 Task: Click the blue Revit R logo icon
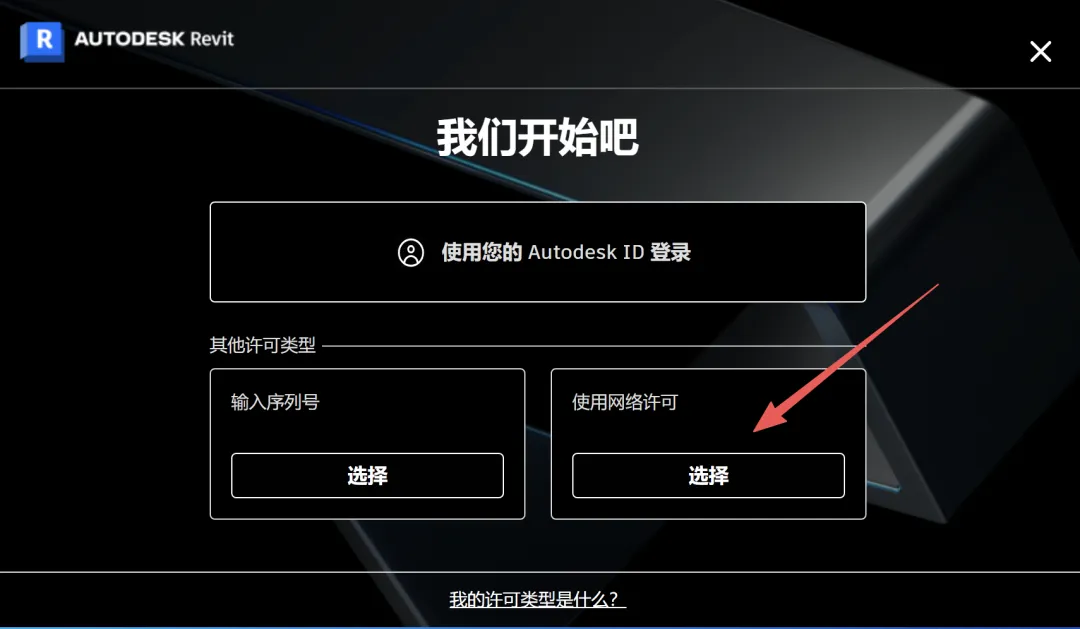tap(43, 41)
